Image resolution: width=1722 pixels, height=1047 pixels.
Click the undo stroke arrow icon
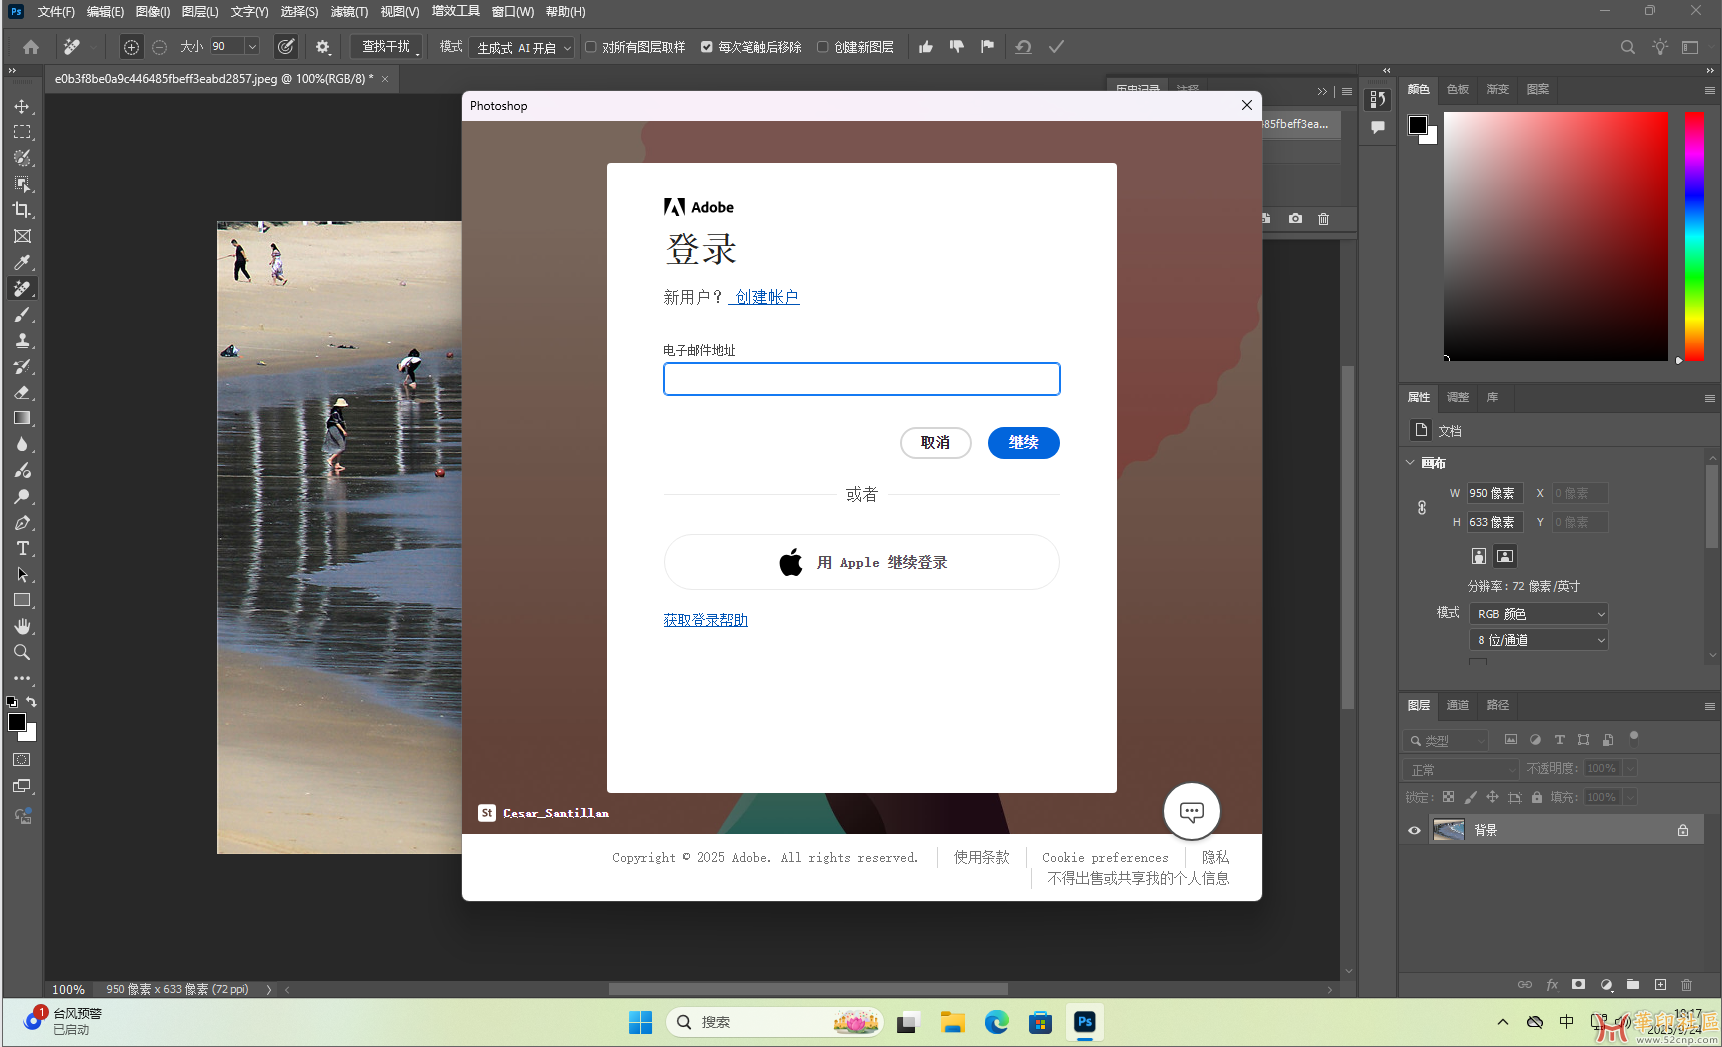[x=1023, y=47]
